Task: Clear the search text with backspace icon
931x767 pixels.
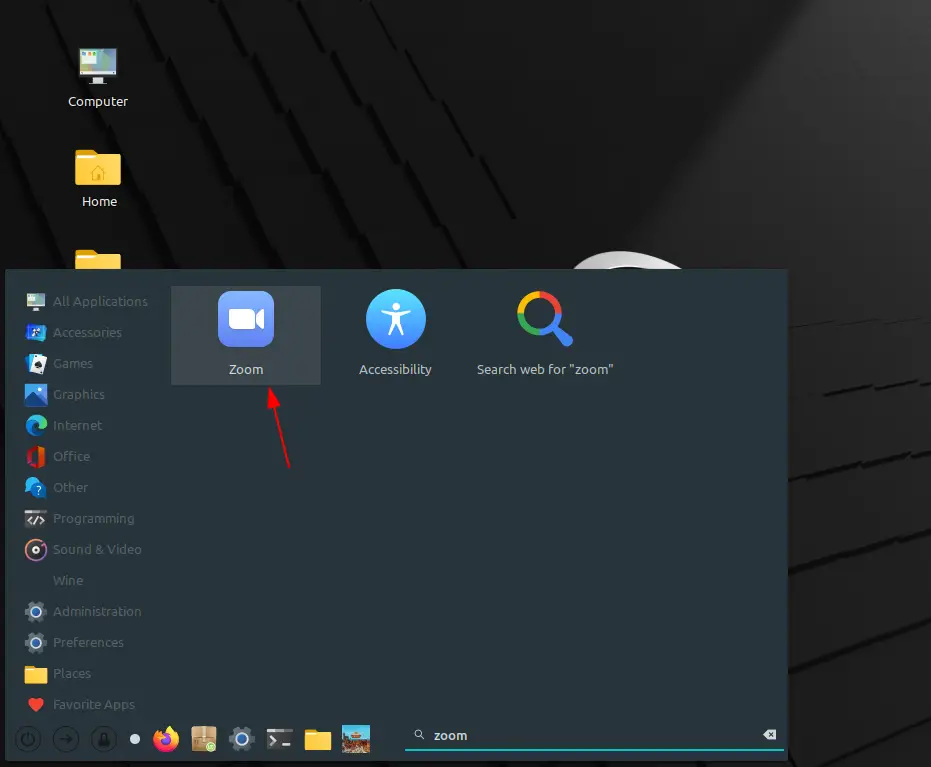Action: coord(770,735)
